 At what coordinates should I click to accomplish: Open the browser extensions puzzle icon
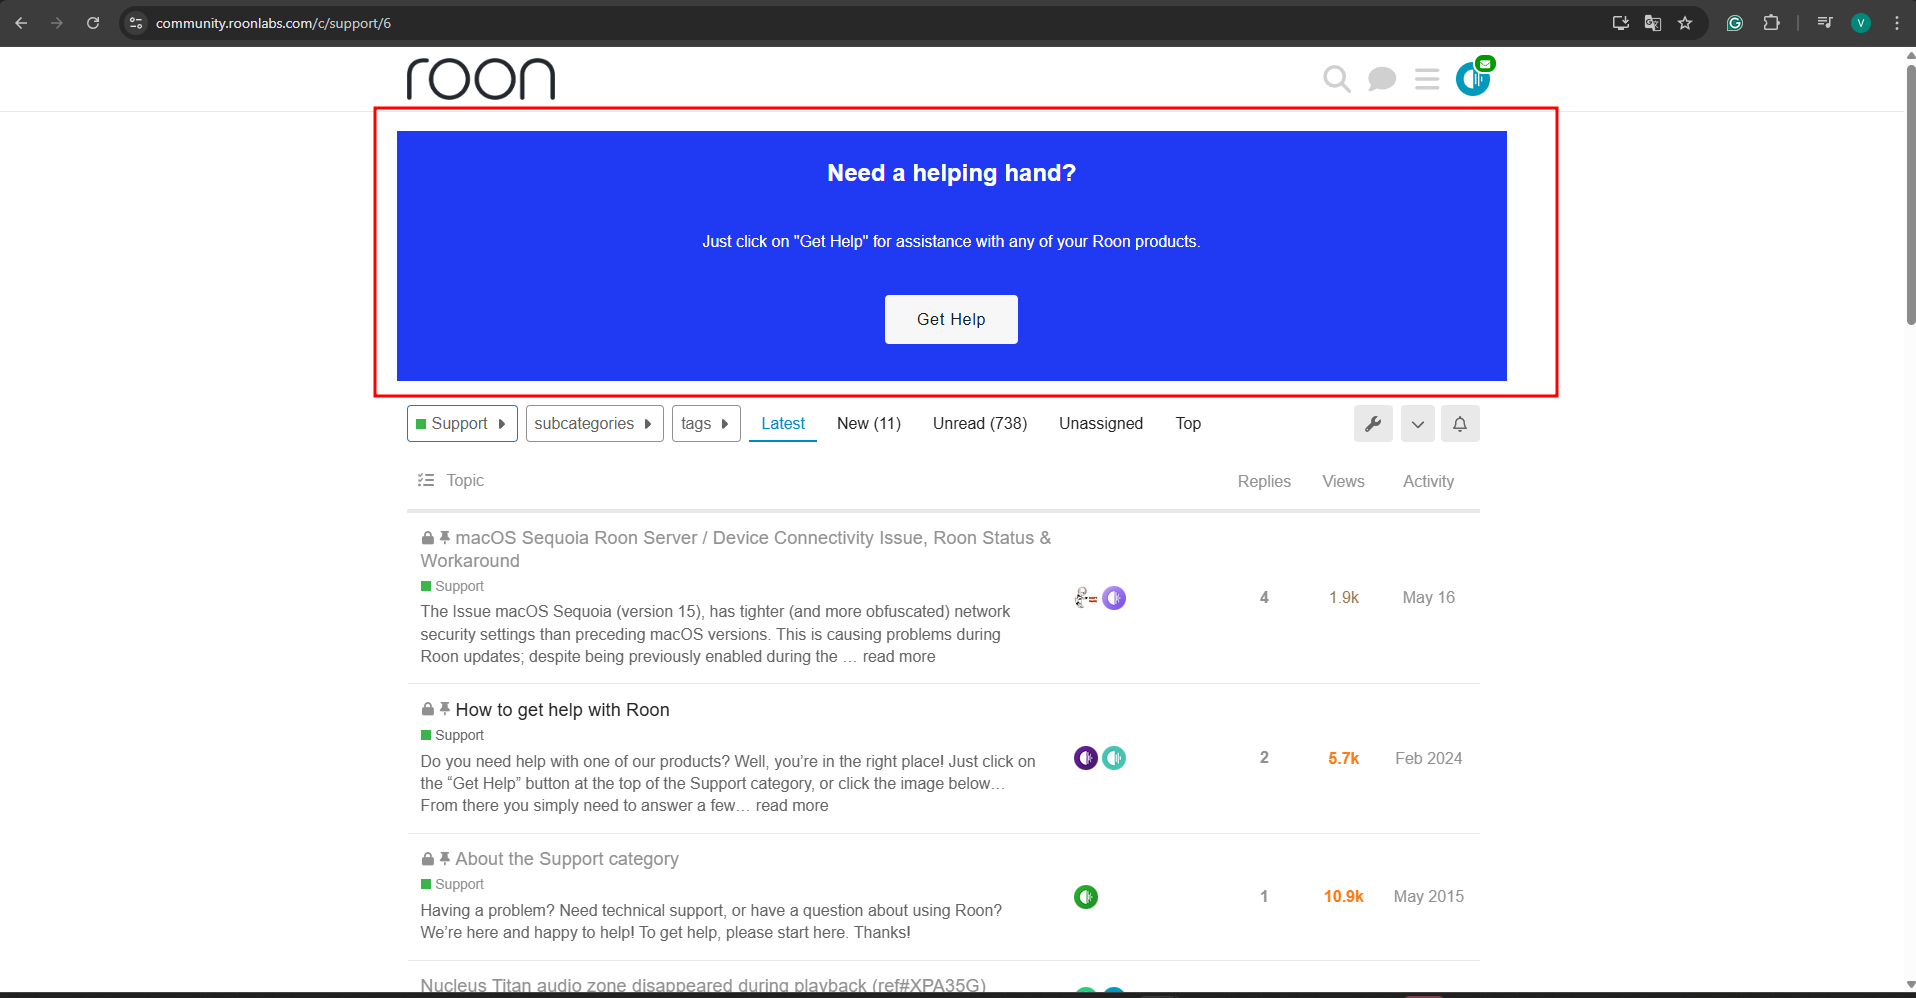pyautogui.click(x=1771, y=23)
